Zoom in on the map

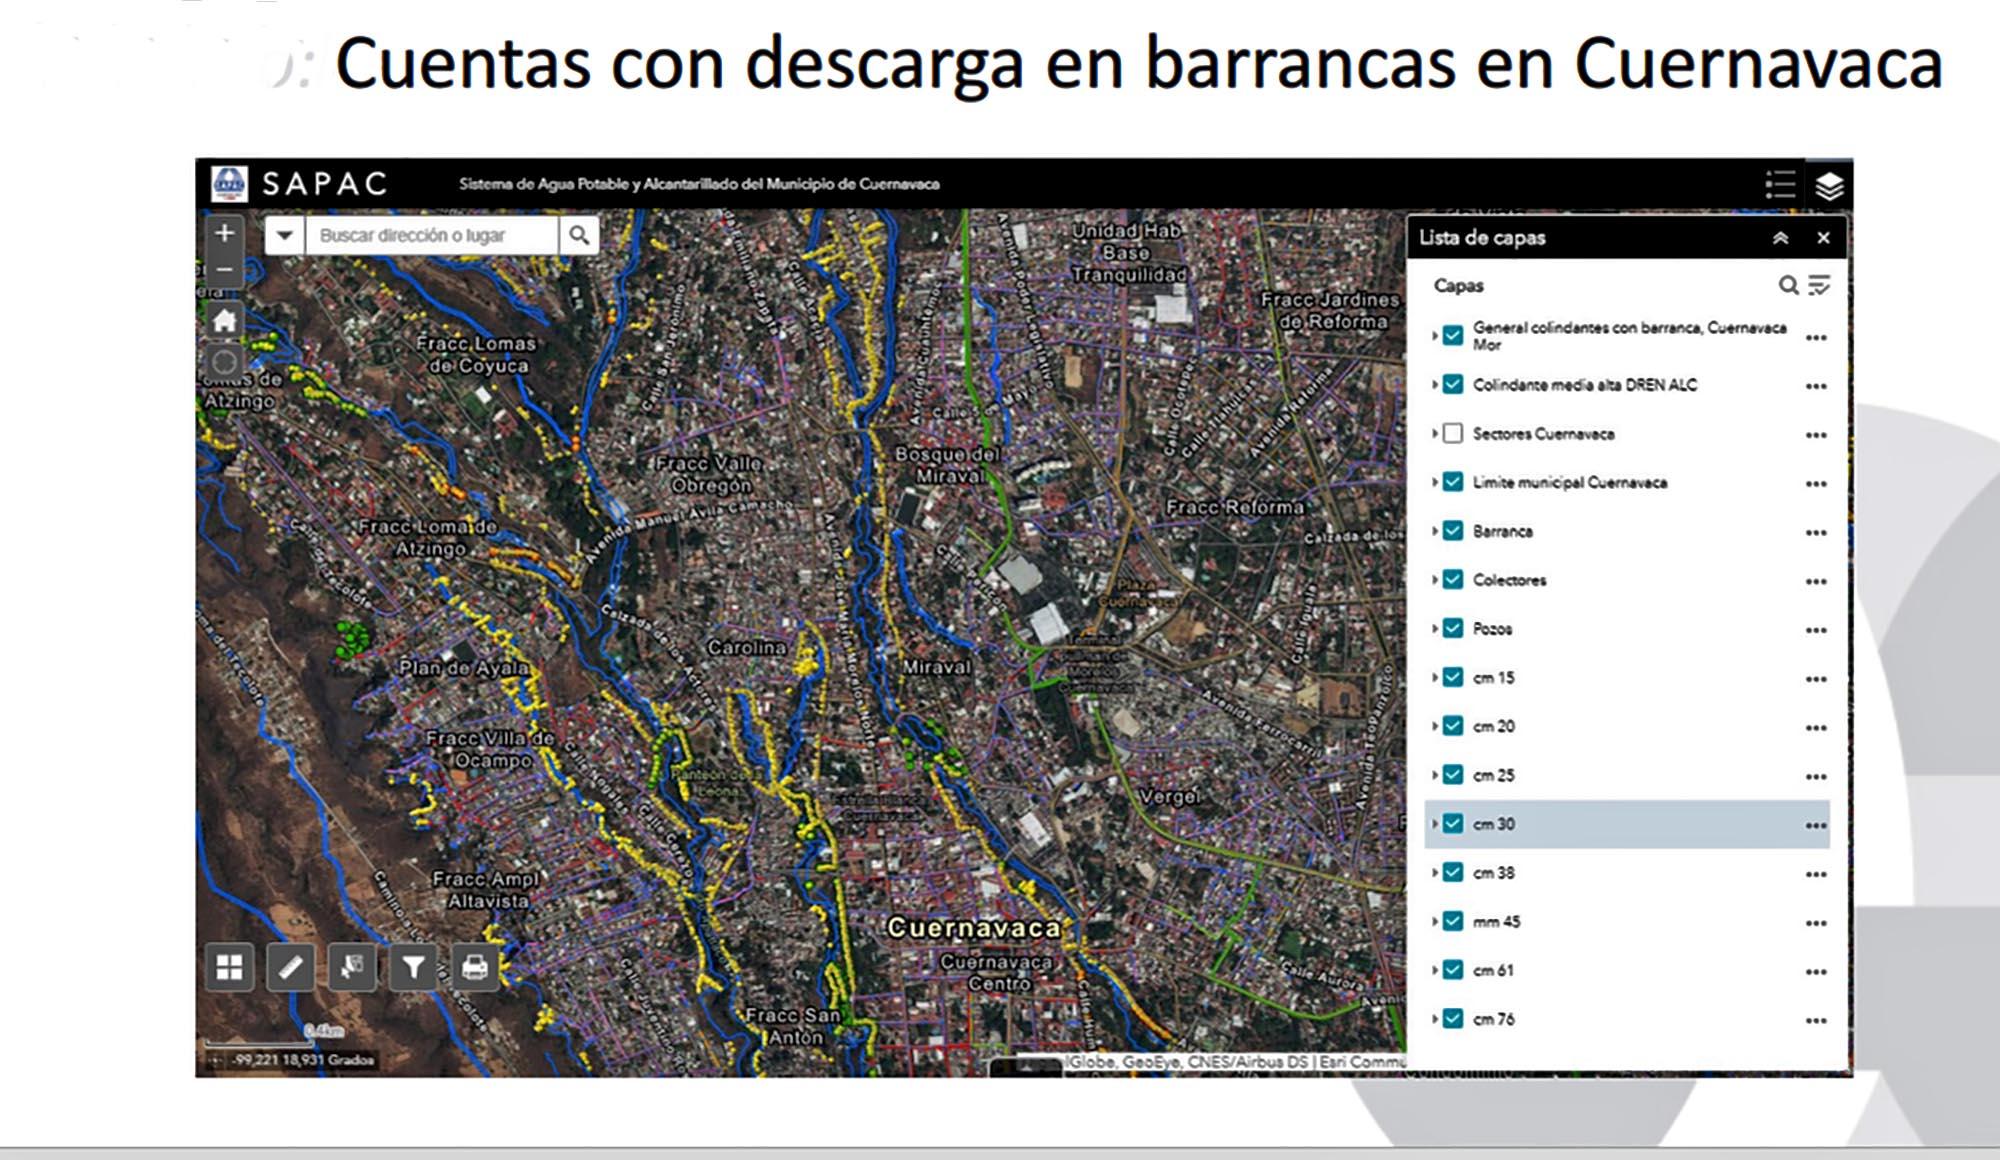click(x=225, y=233)
